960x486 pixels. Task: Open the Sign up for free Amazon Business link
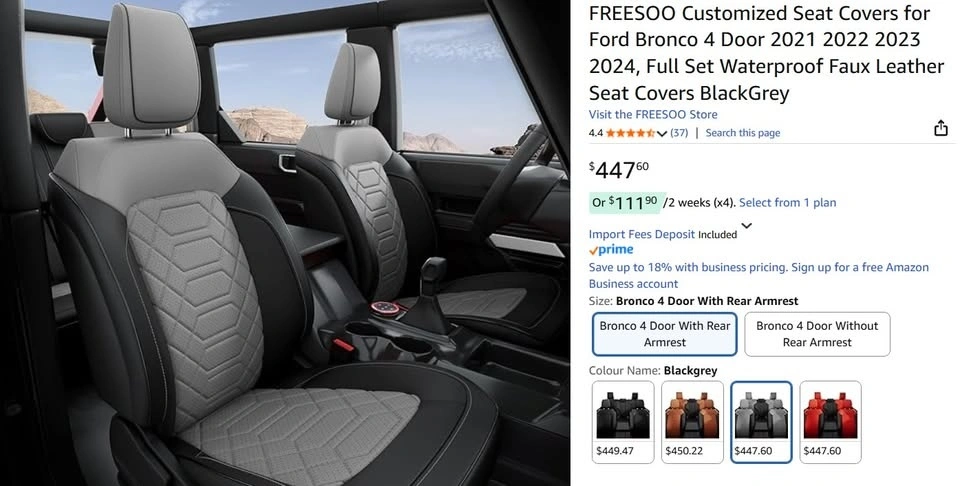pyautogui.click(x=759, y=275)
